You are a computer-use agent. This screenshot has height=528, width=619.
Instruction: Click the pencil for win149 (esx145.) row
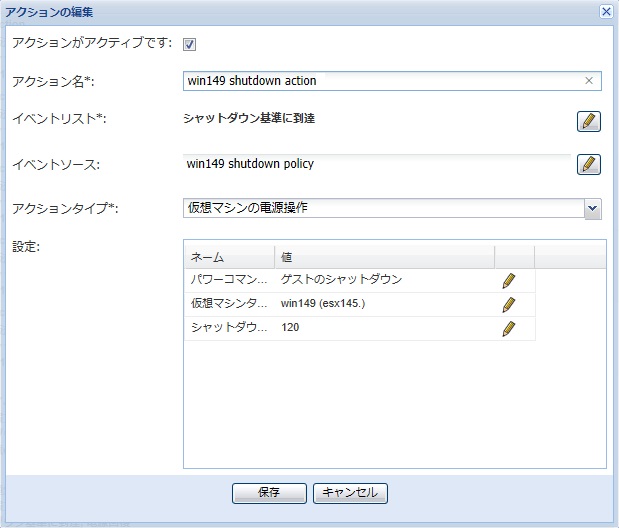click(509, 304)
